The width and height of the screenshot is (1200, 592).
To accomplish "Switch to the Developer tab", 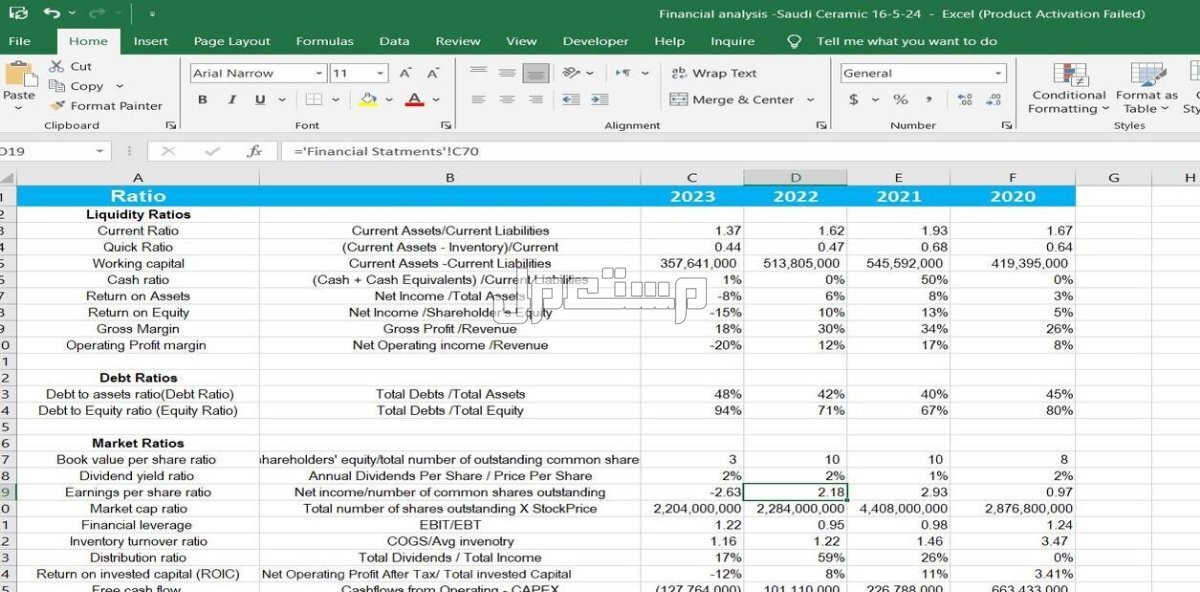I will (595, 41).
